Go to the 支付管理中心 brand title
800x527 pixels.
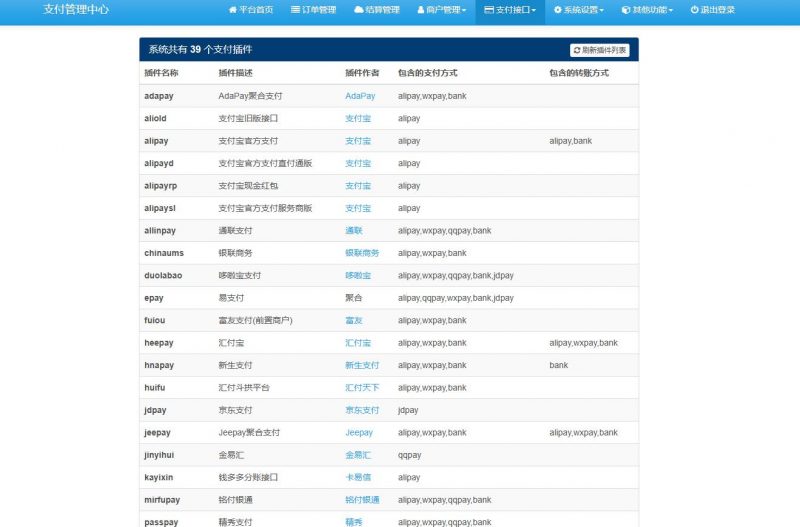(76, 10)
